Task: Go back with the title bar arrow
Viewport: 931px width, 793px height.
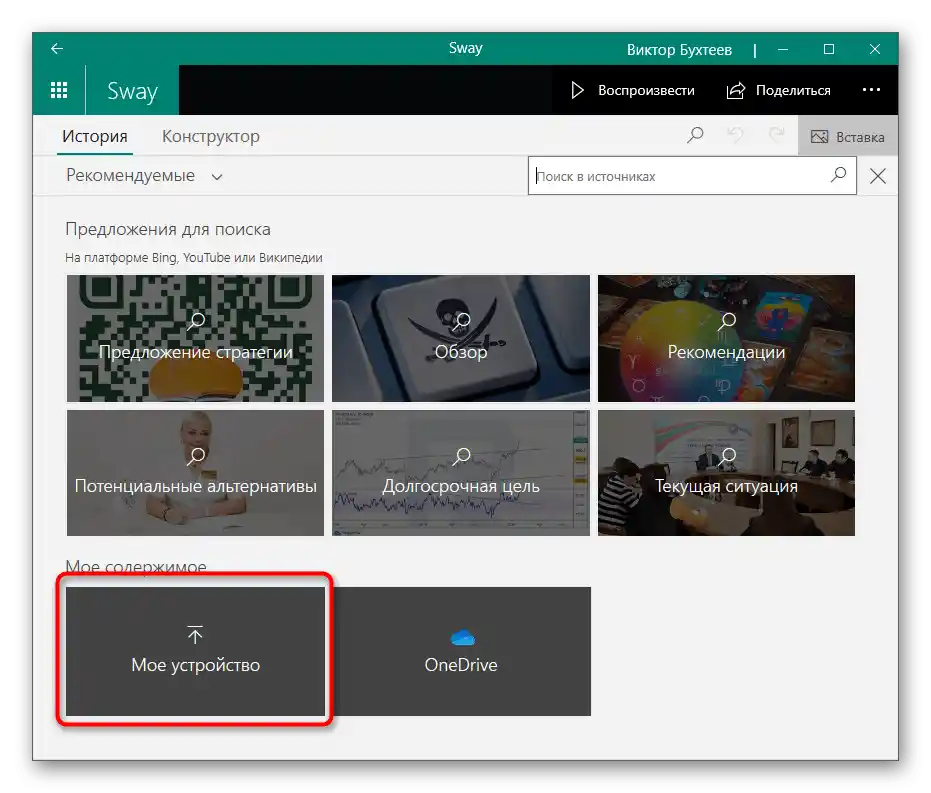Action: click(x=57, y=49)
